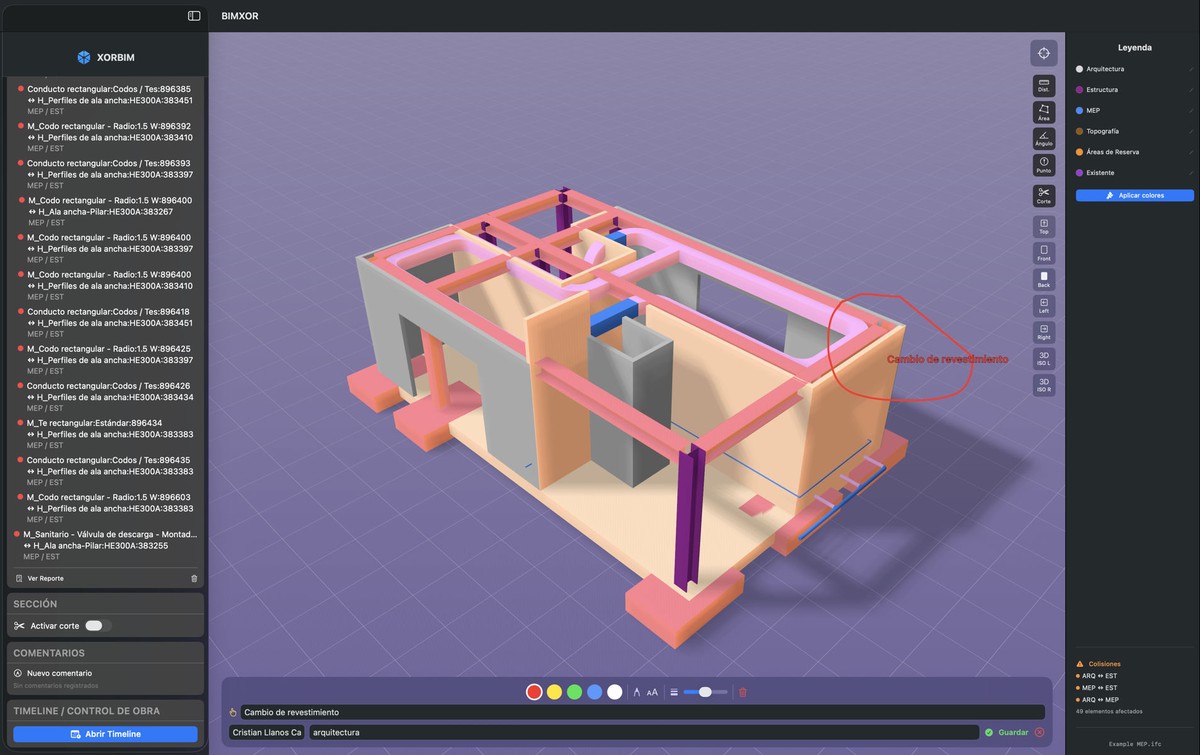Select the Punto marker tool
1200x755 pixels.
coord(1043,166)
